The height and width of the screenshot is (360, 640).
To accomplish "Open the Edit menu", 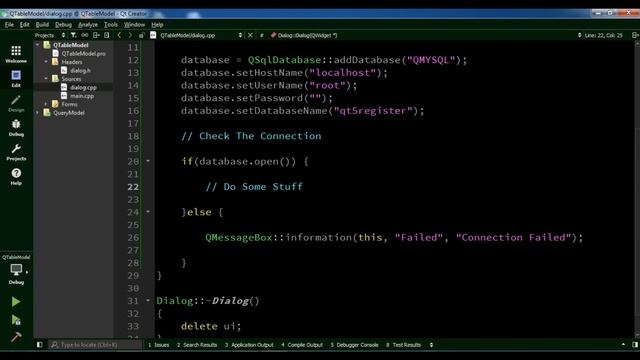I will tap(24, 25).
